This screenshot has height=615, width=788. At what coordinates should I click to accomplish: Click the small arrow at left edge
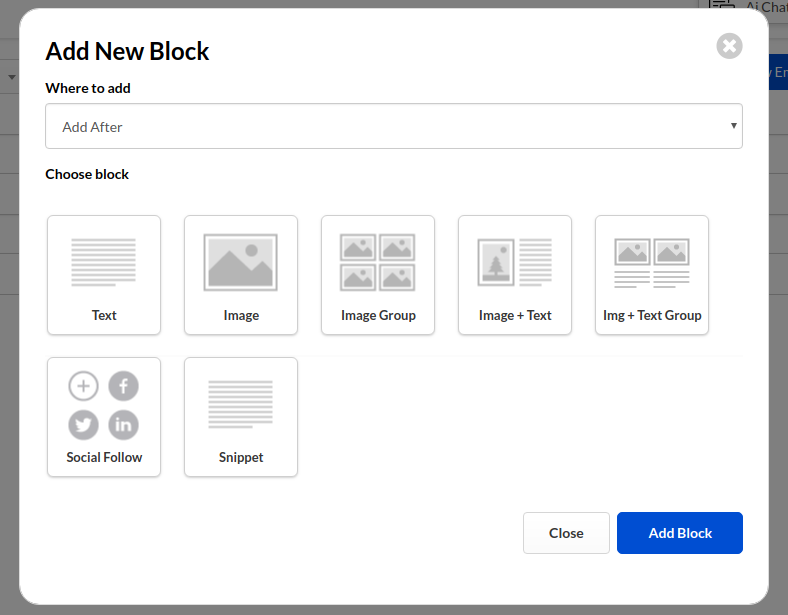(x=12, y=77)
